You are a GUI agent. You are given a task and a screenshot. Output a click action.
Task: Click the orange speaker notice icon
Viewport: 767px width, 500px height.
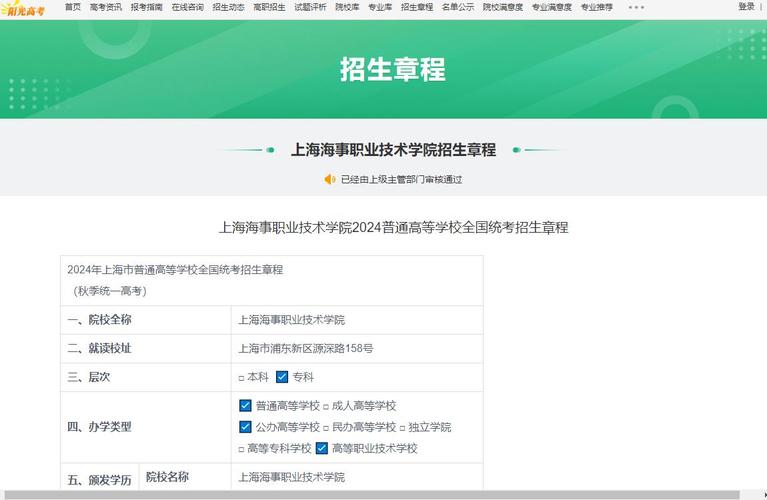330,180
